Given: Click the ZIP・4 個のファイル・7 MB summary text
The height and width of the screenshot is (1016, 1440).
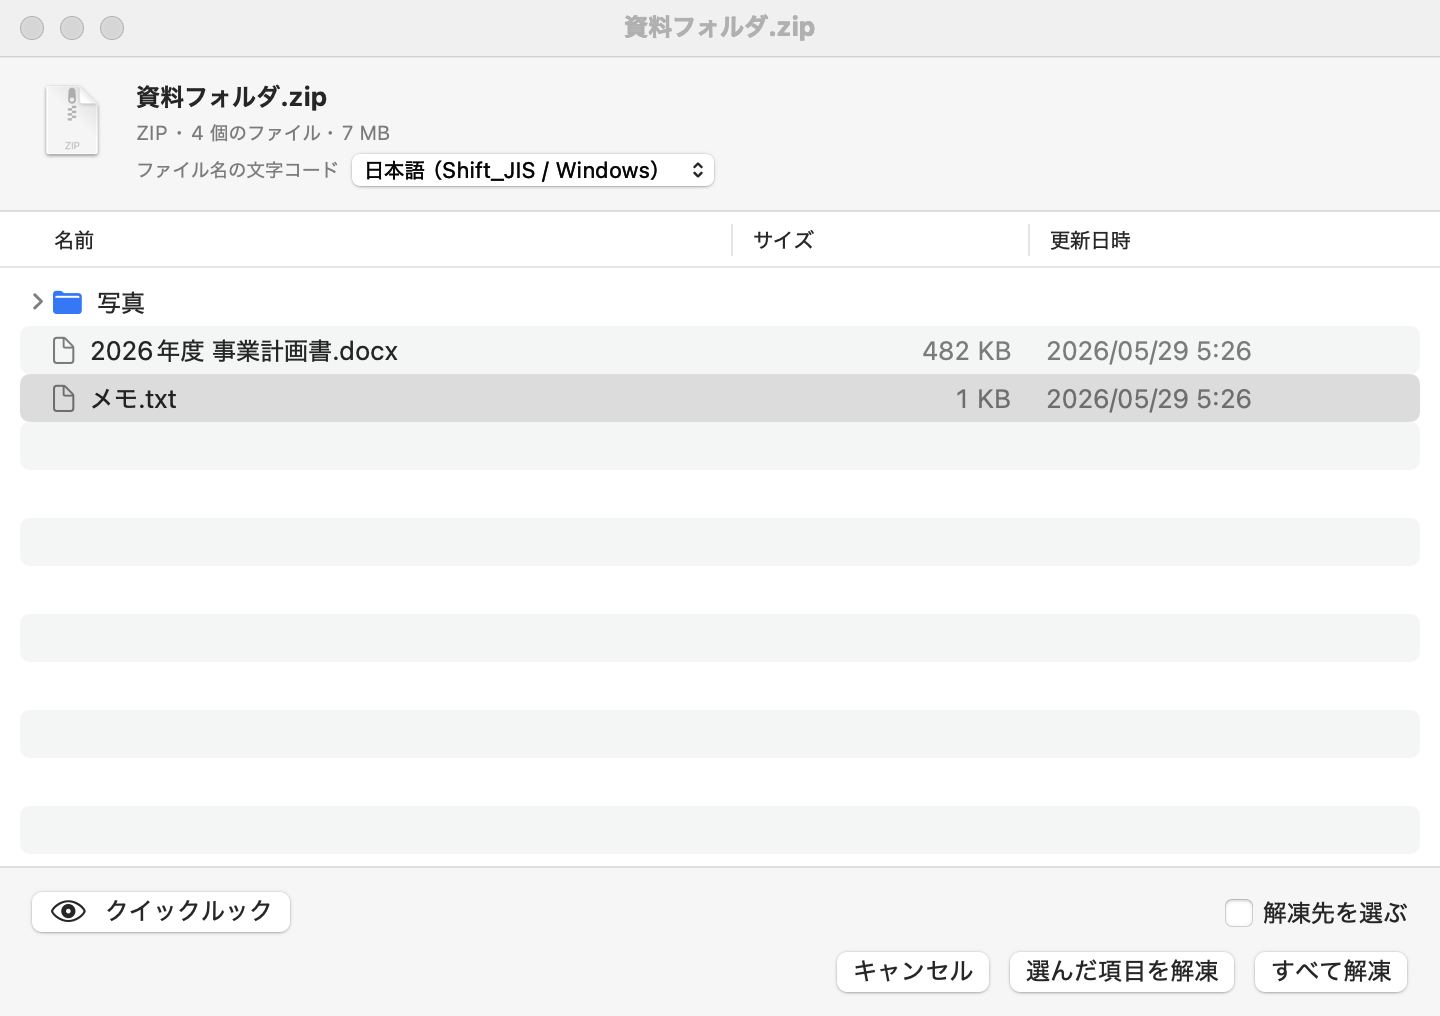Looking at the screenshot, I should coord(263,133).
